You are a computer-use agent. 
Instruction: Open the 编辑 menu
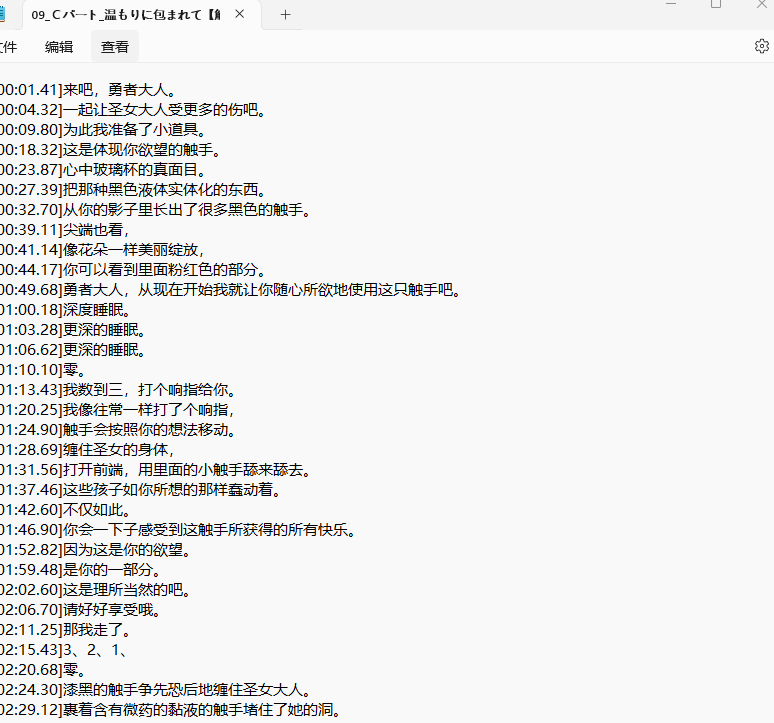pyautogui.click(x=59, y=46)
